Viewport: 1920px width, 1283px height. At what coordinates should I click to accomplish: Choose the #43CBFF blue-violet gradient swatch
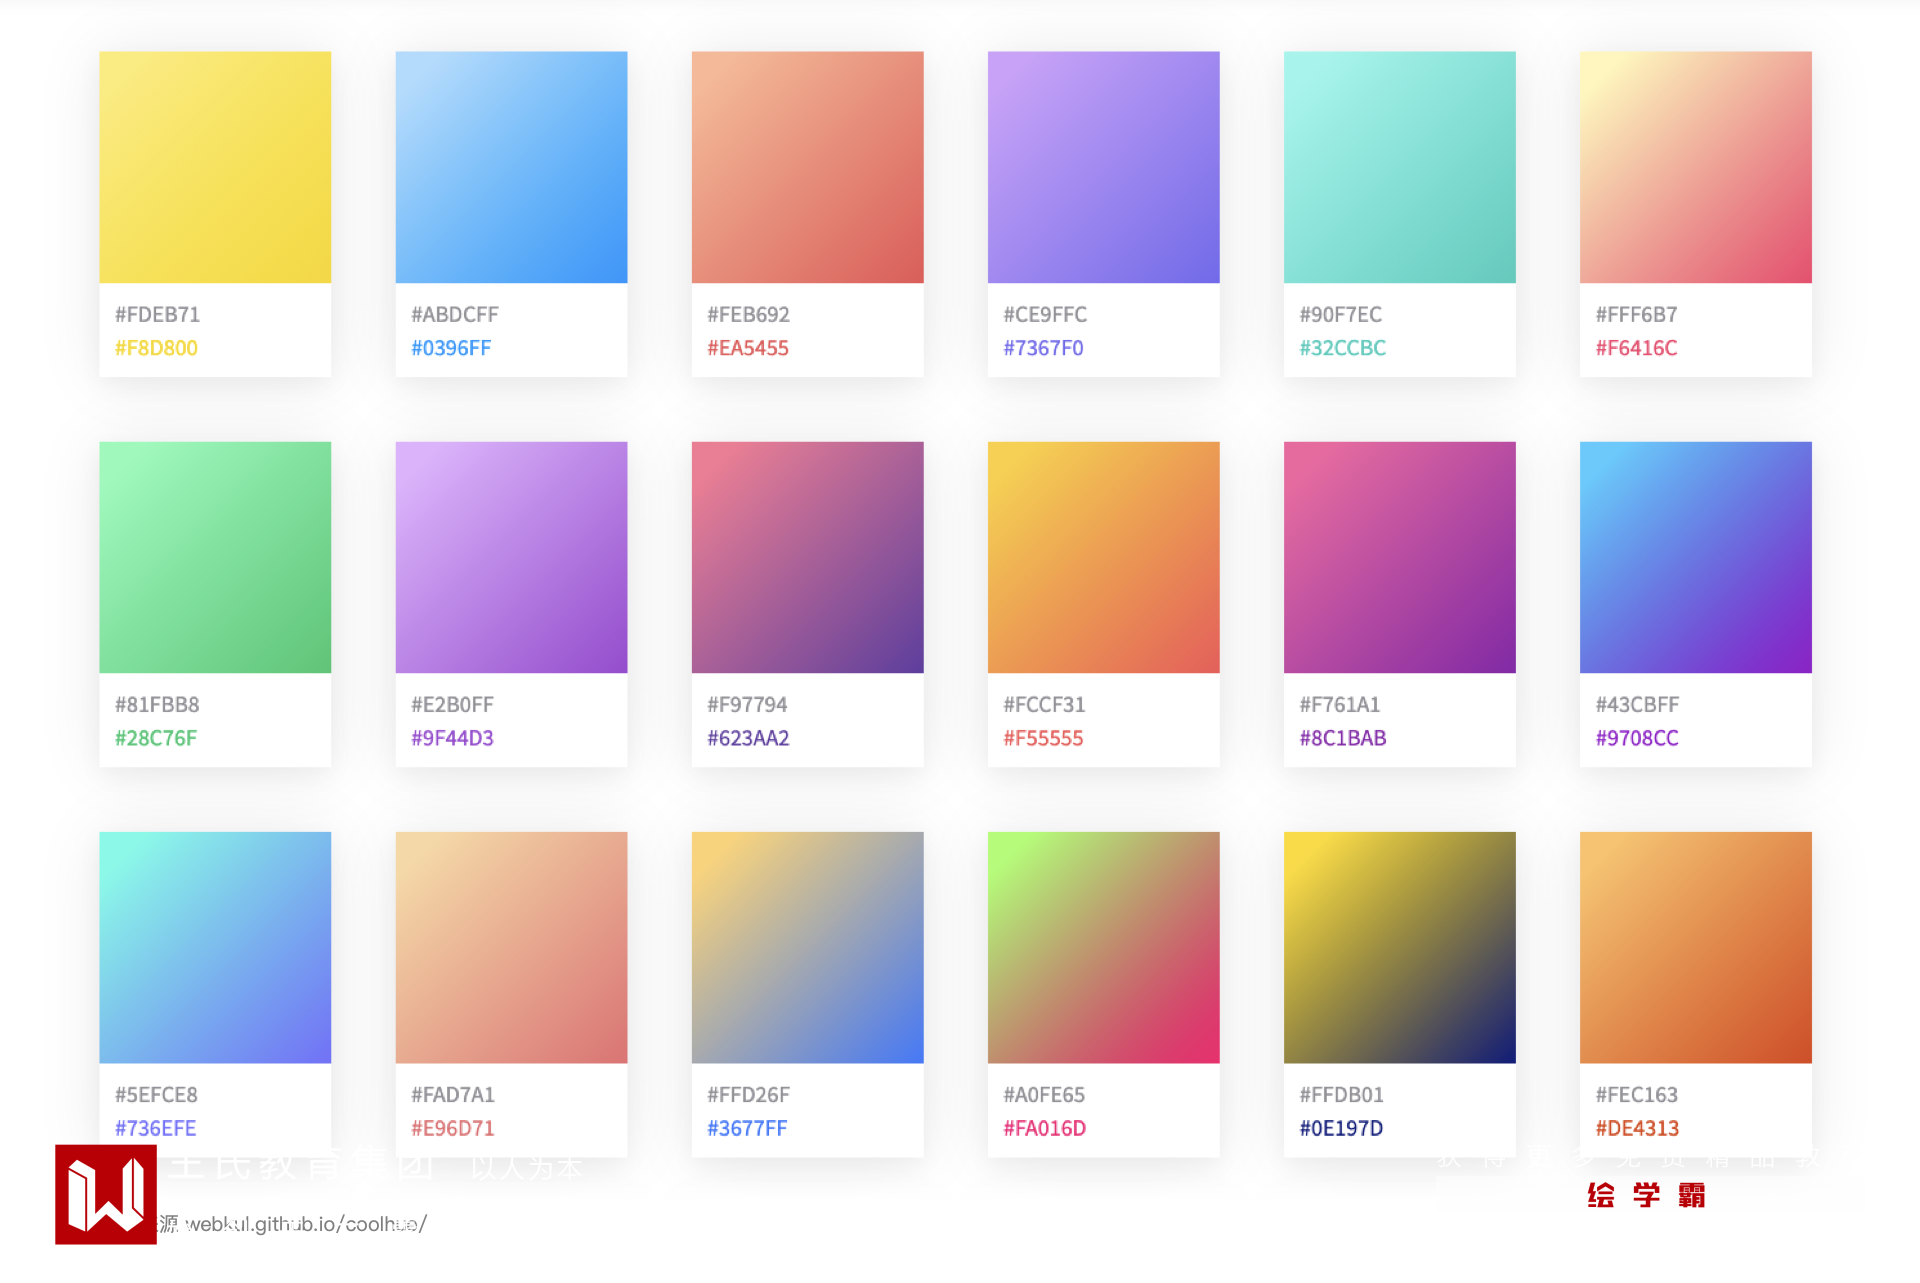pyautogui.click(x=1695, y=557)
